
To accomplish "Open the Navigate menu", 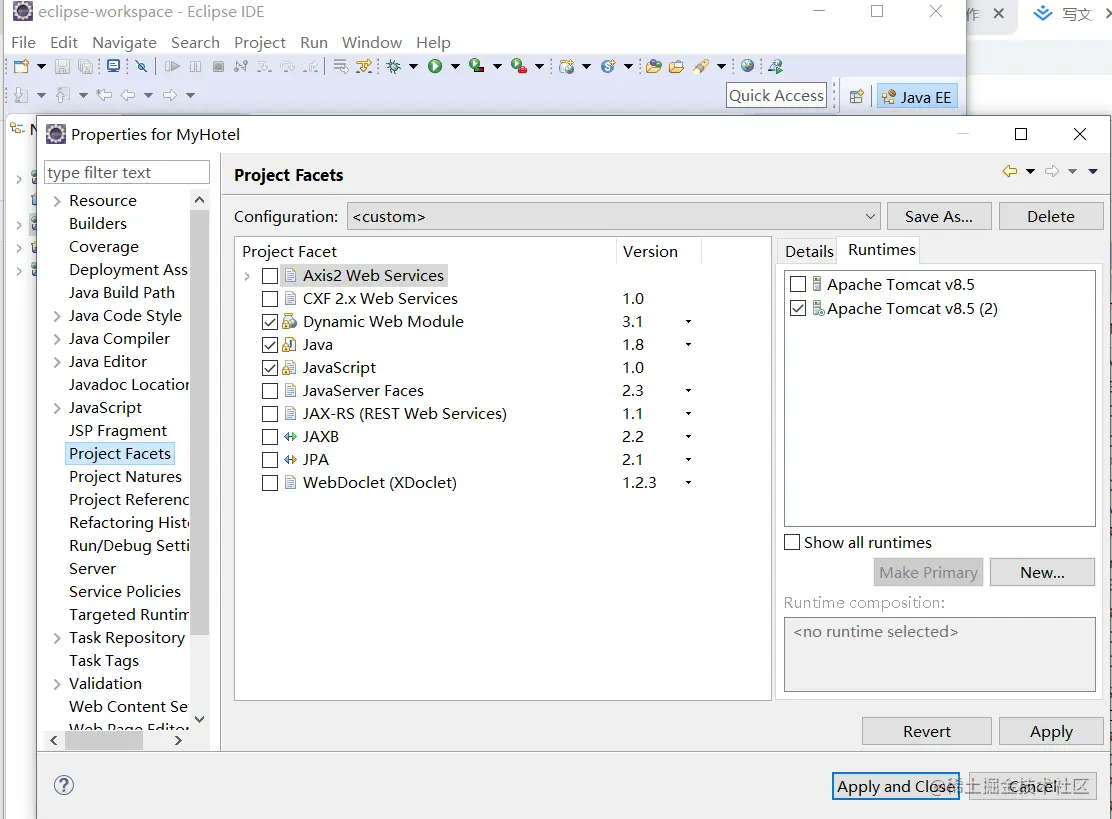I will coord(124,43).
